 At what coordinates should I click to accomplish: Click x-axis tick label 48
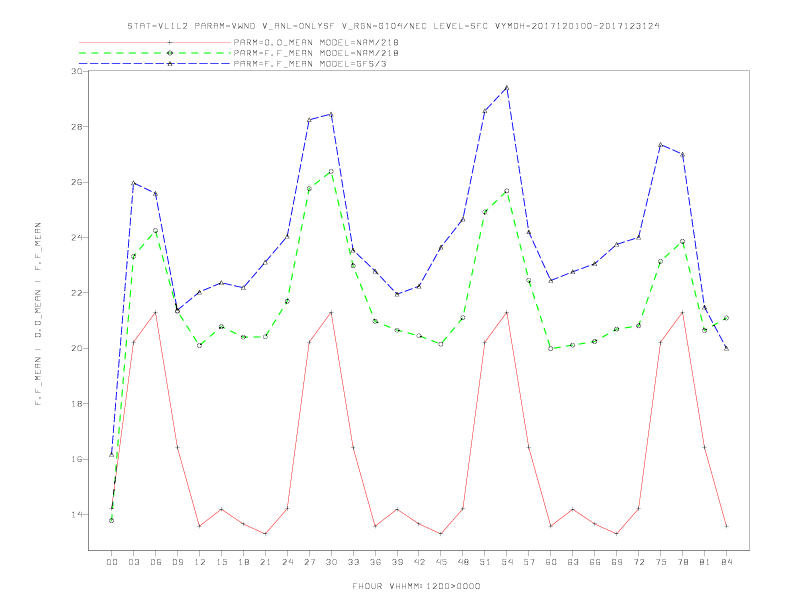(x=463, y=562)
